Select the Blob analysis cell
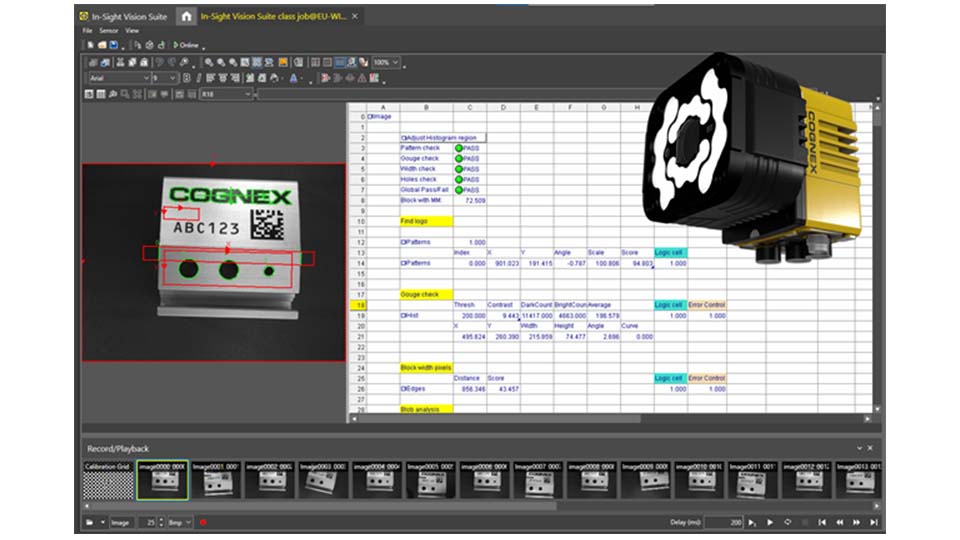Viewport: 960px width, 540px height. coord(426,409)
